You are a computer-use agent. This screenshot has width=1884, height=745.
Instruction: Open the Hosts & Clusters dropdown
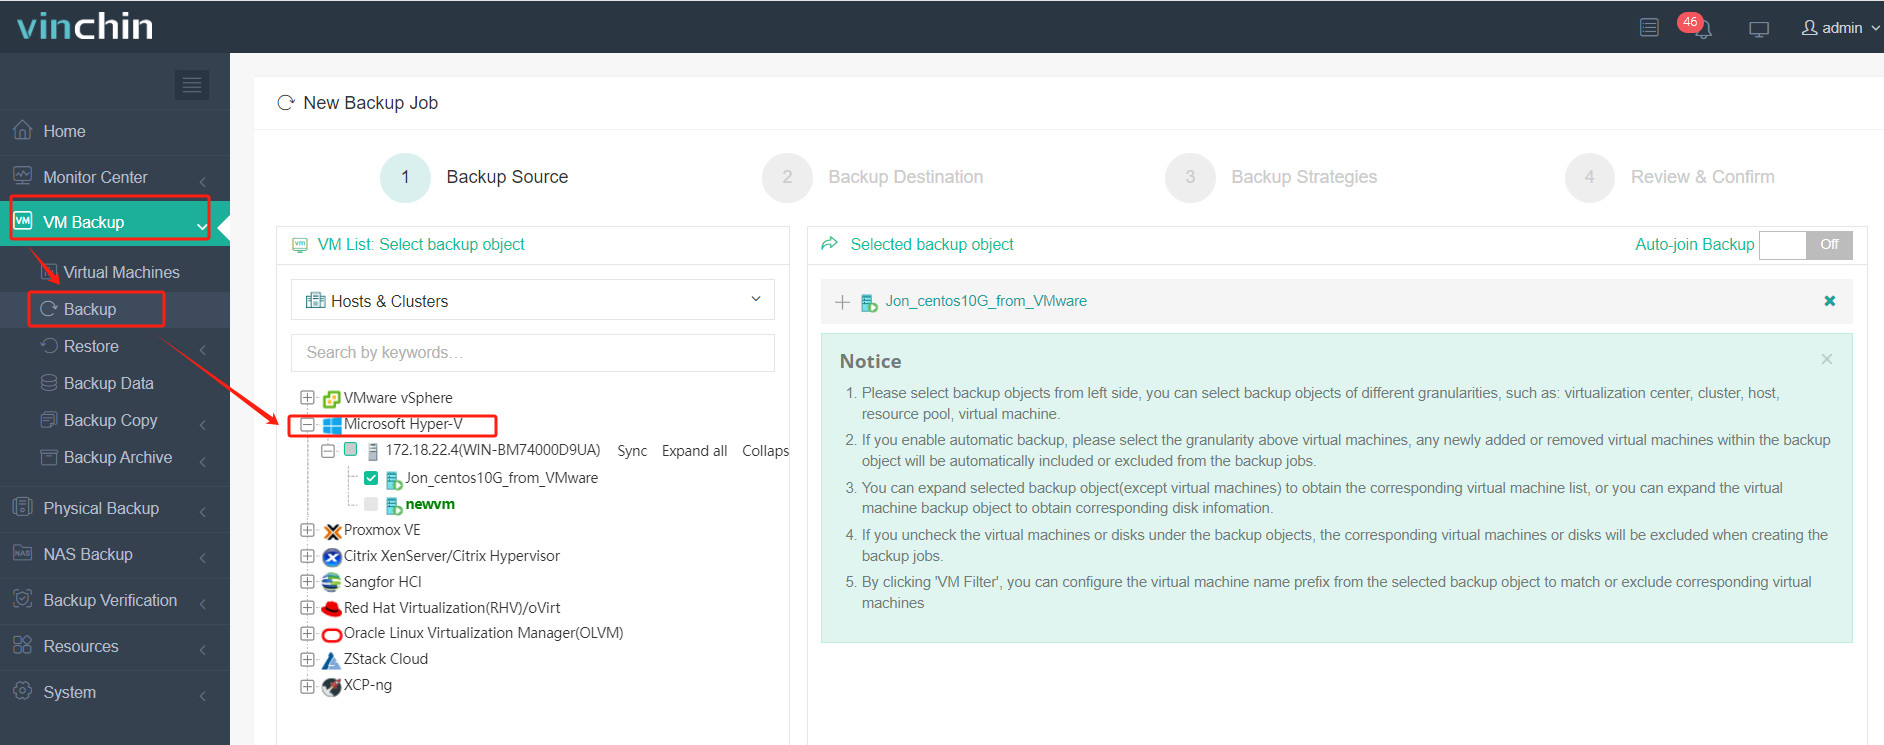click(x=533, y=300)
